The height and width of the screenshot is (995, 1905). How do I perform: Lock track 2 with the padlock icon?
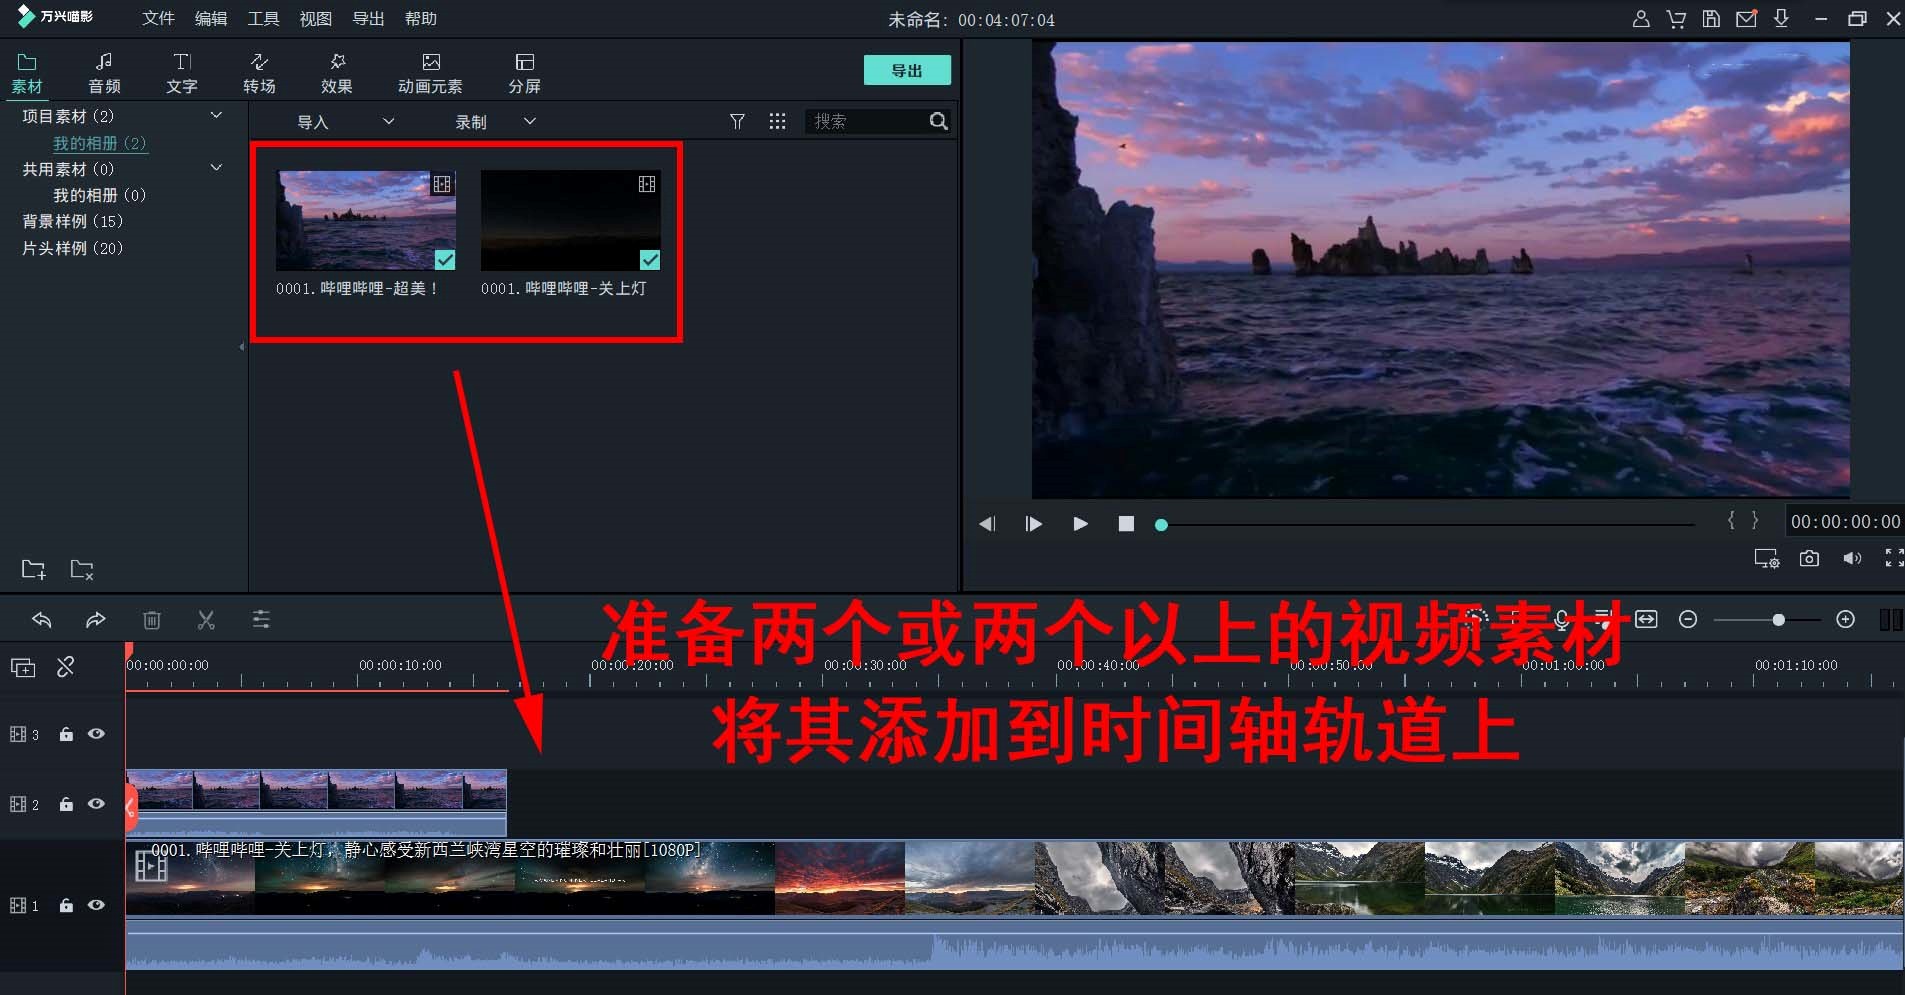click(x=66, y=803)
